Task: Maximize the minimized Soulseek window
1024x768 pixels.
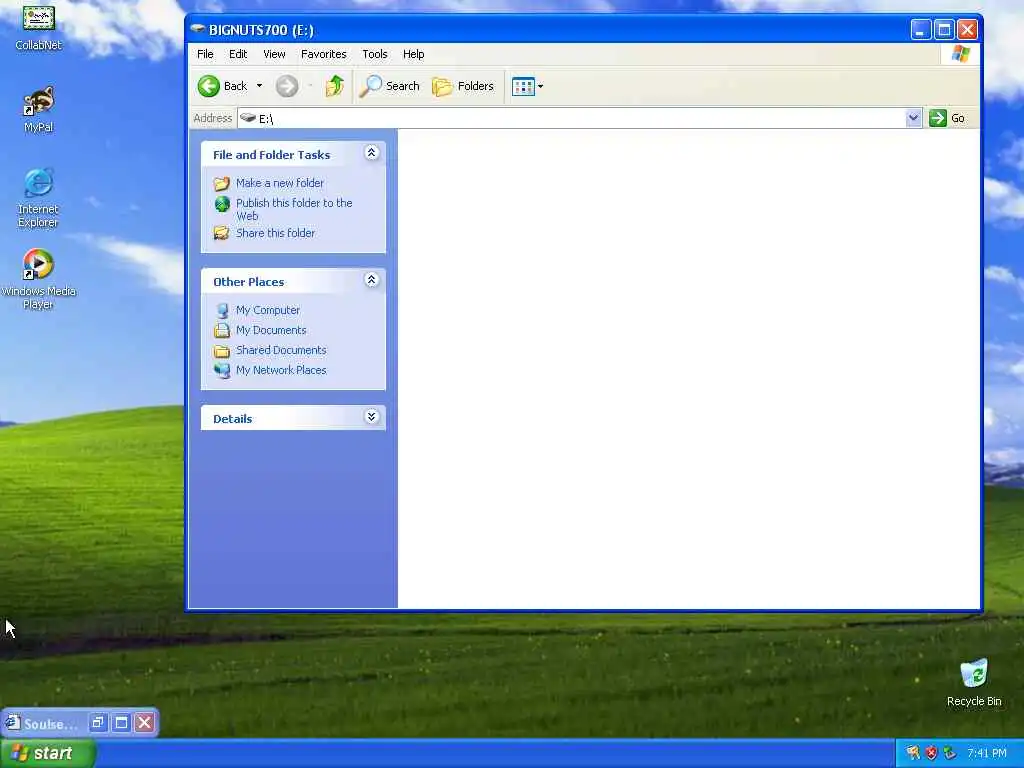Action: pos(121,722)
